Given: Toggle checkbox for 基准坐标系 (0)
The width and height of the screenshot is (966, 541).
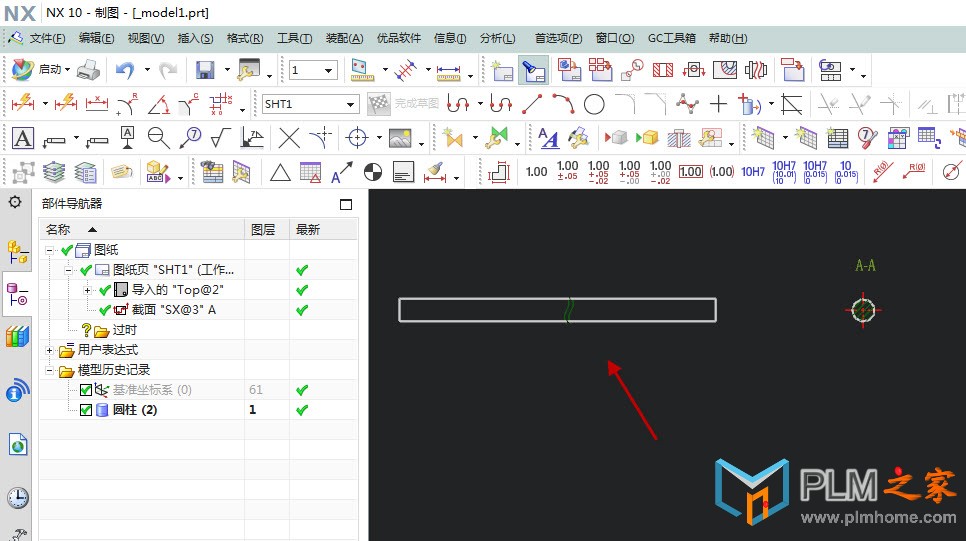Looking at the screenshot, I should tap(86, 390).
